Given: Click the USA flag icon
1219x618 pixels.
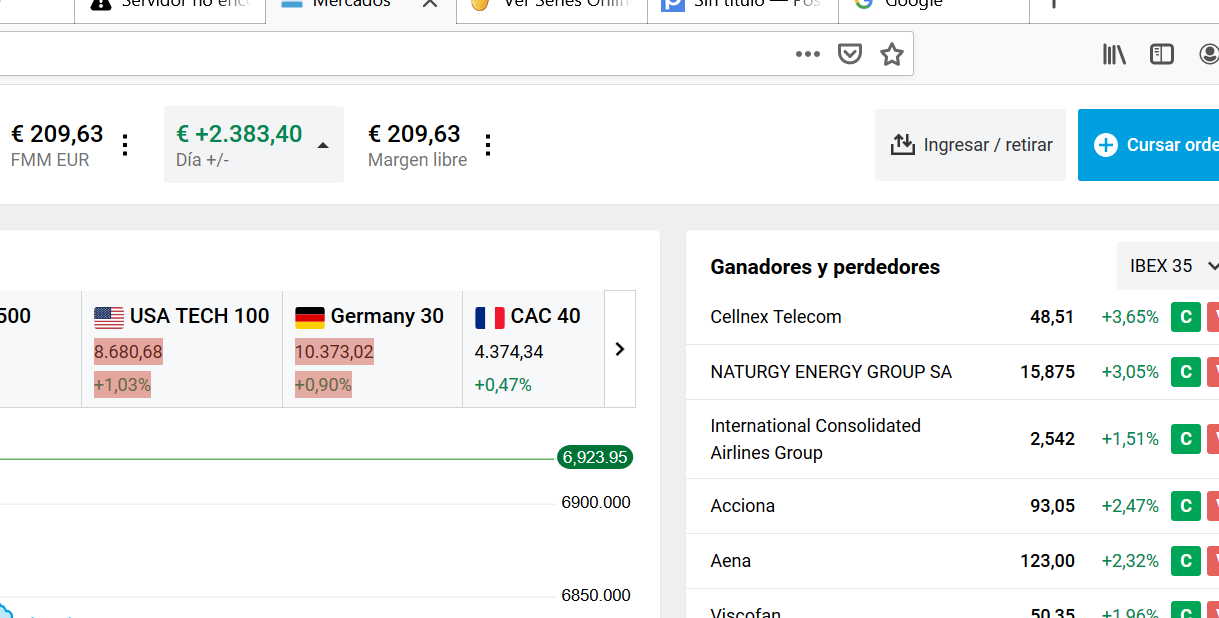Looking at the screenshot, I should click(x=109, y=318).
